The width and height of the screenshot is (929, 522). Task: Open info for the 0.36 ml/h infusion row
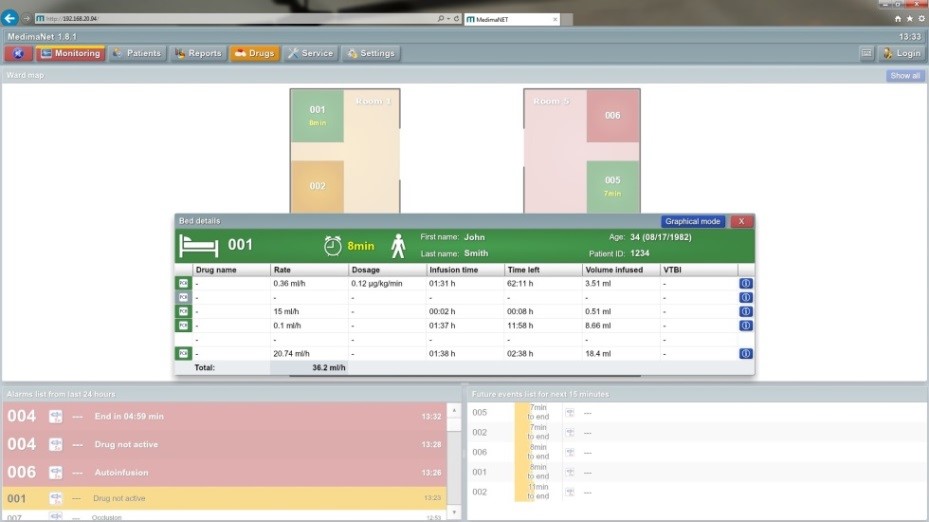tap(745, 283)
